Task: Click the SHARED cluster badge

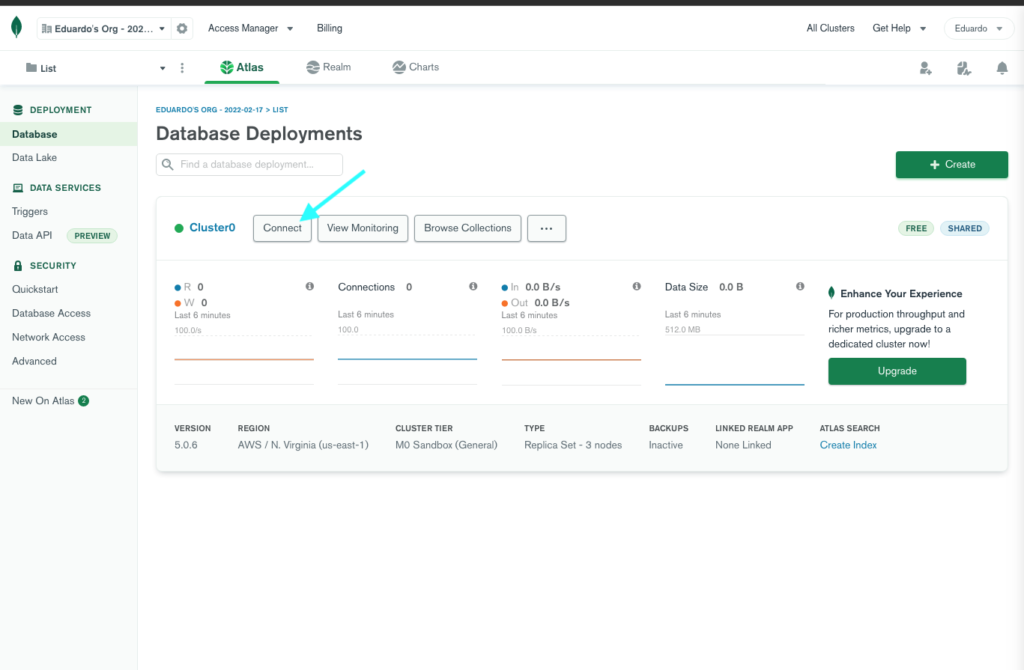Action: coord(965,229)
